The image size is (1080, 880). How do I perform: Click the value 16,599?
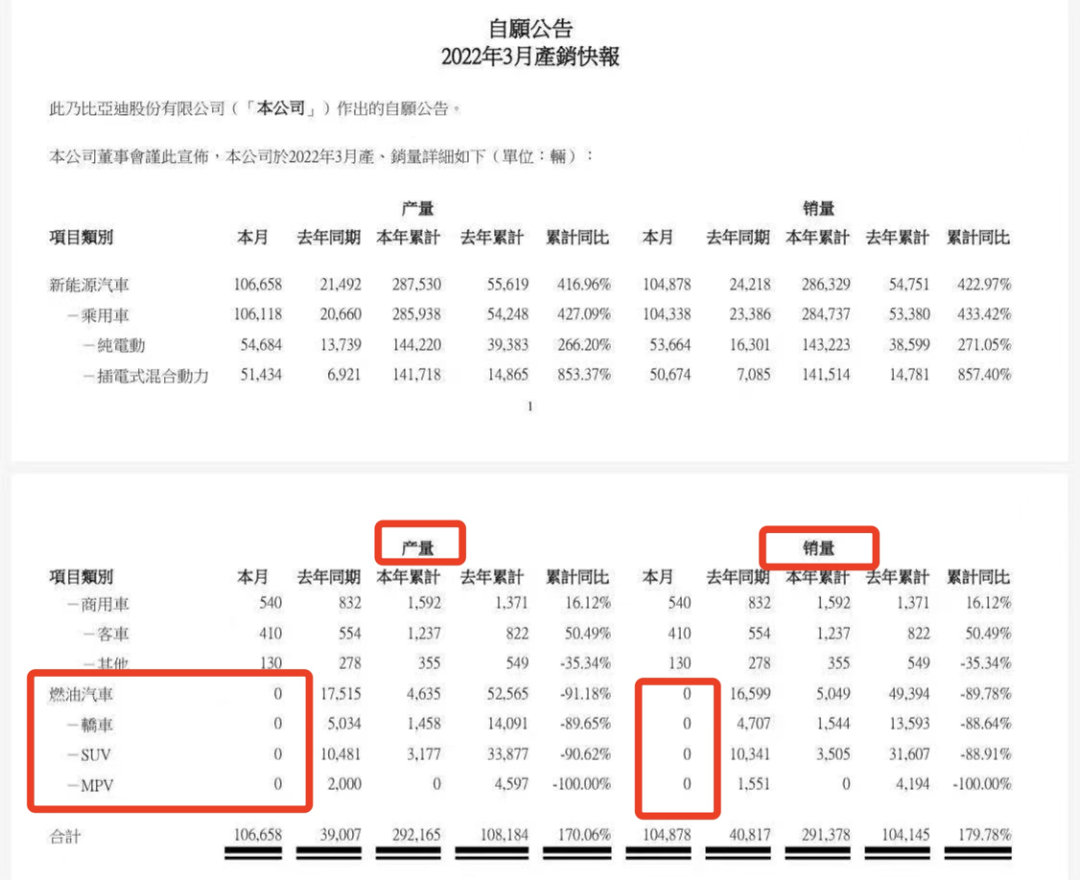coord(750,693)
